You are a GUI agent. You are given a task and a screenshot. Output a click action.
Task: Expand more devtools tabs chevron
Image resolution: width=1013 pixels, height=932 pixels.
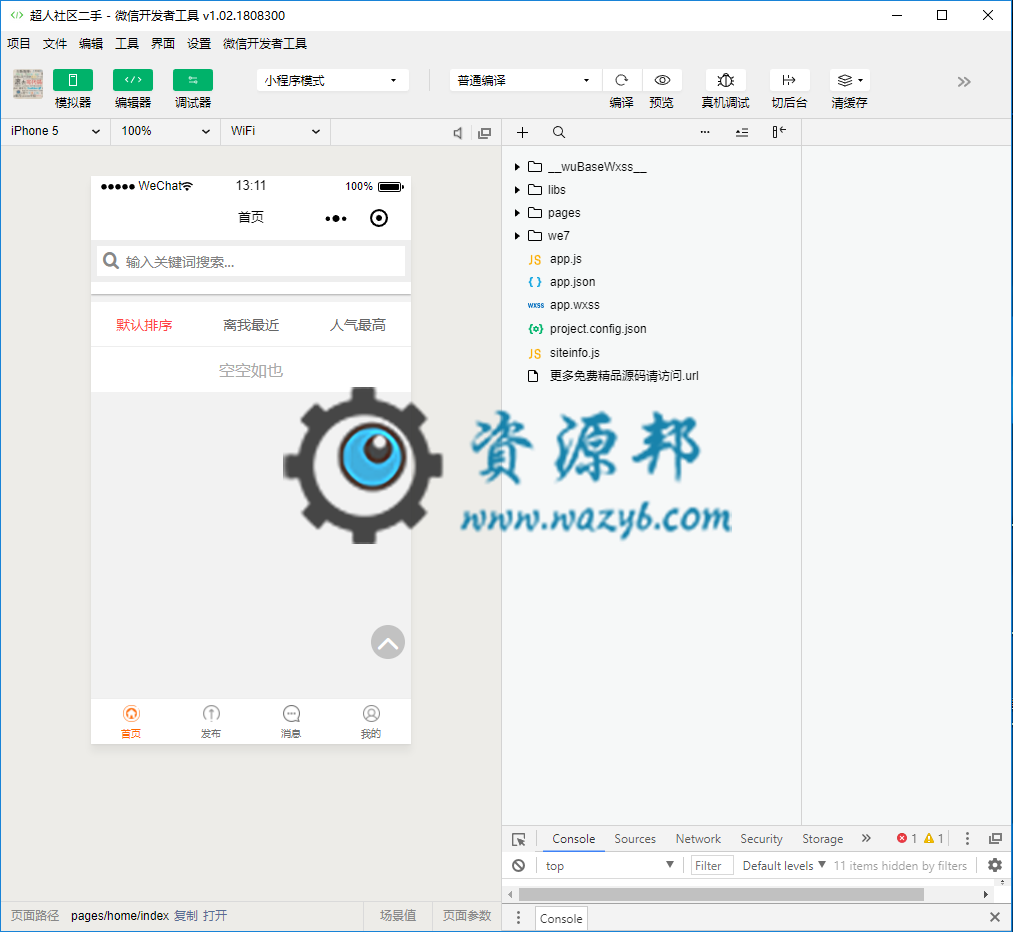[x=866, y=838]
